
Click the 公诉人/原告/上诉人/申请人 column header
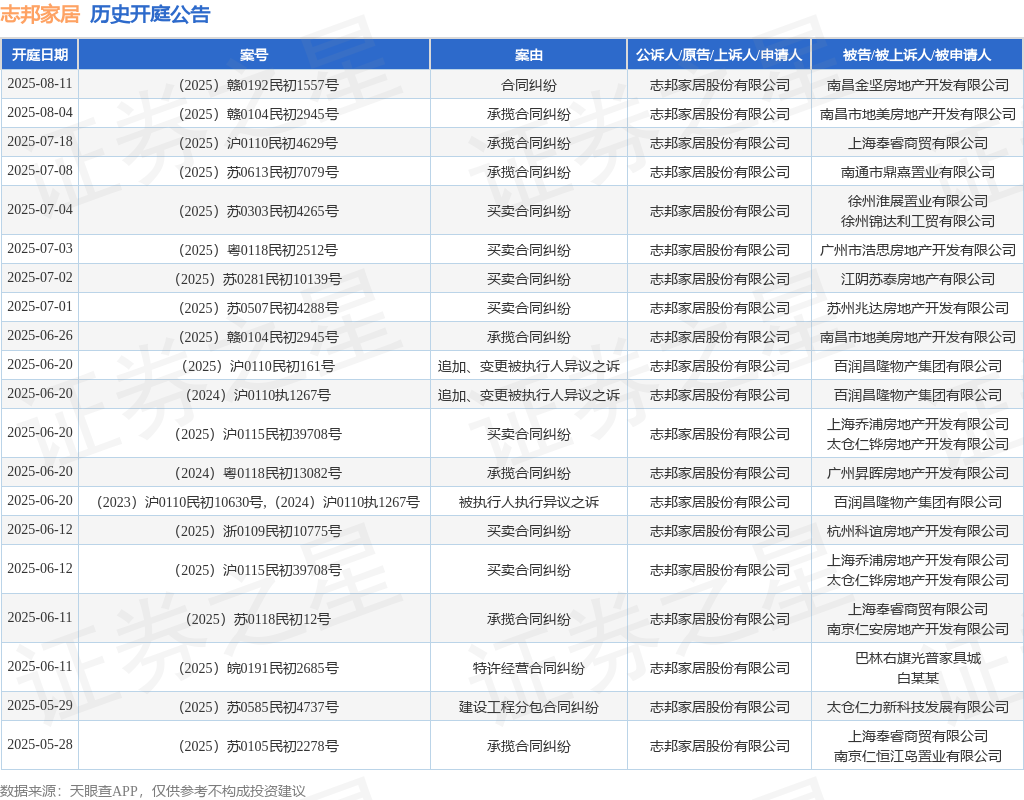coord(719,55)
